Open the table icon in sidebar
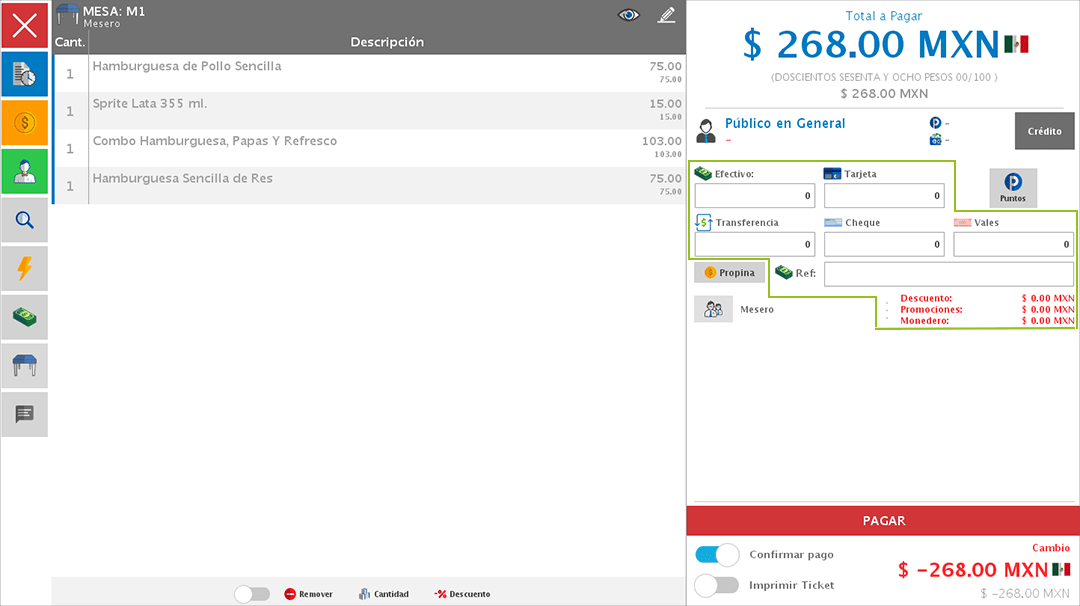 pyautogui.click(x=25, y=365)
